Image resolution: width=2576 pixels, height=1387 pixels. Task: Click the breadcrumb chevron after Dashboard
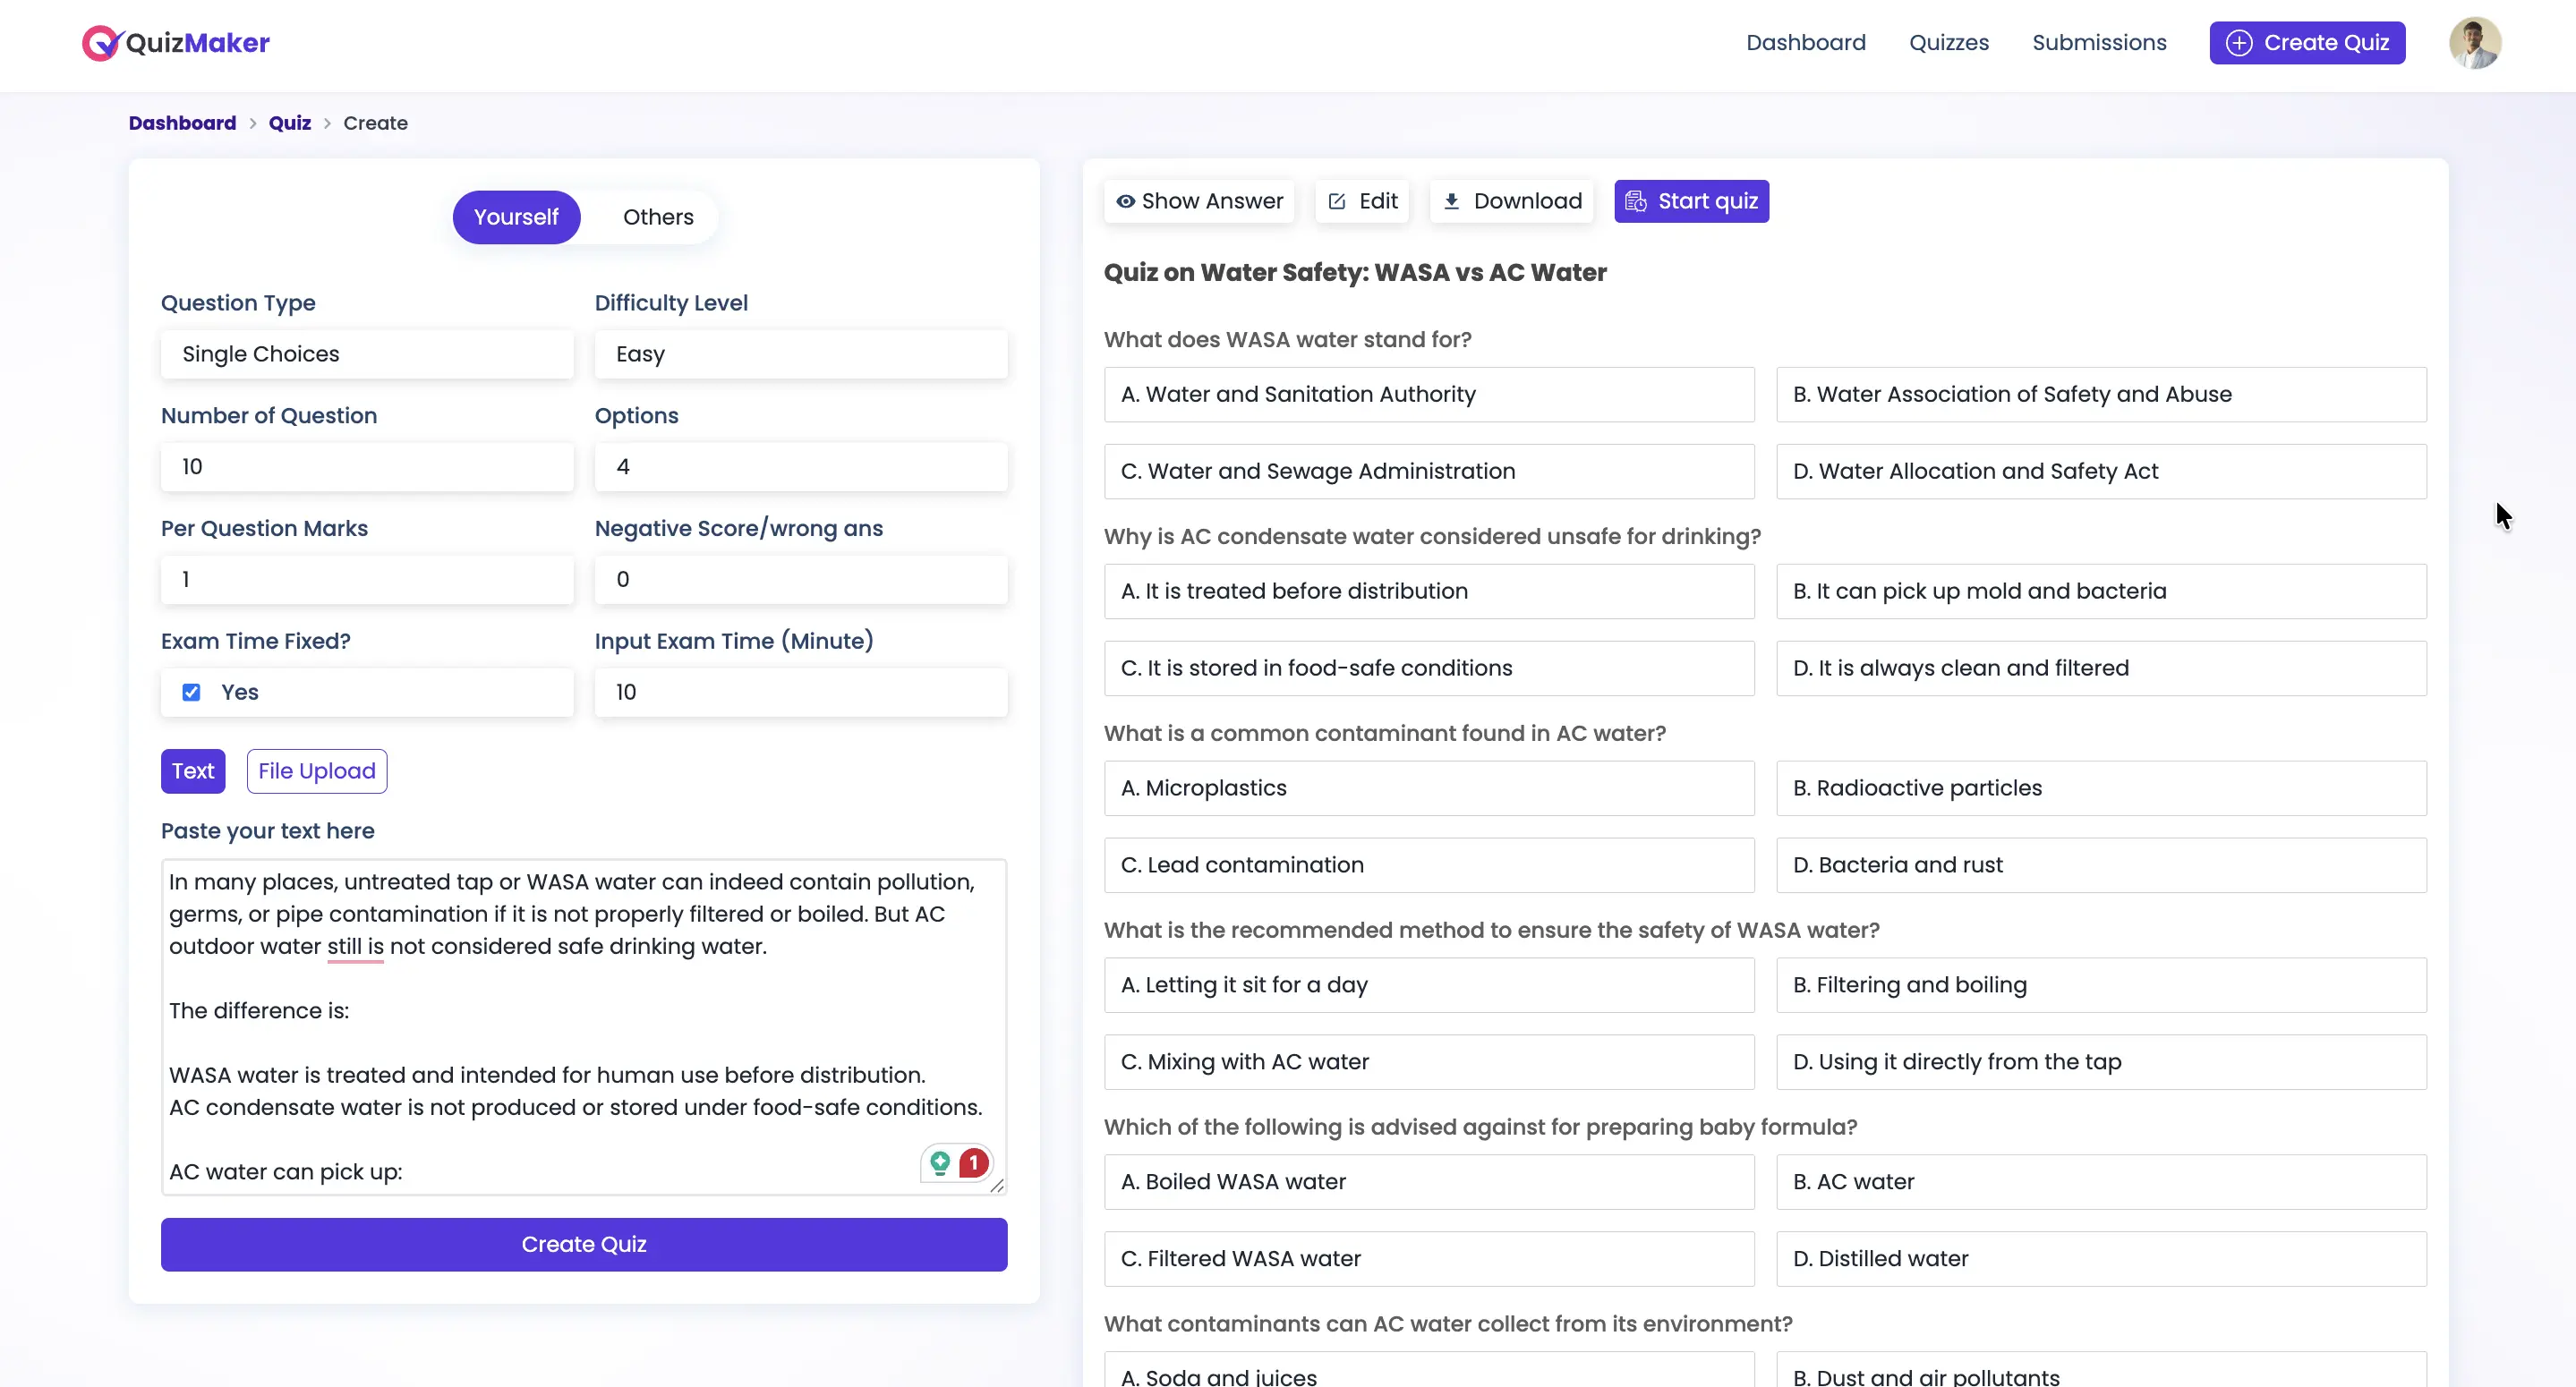(x=253, y=123)
